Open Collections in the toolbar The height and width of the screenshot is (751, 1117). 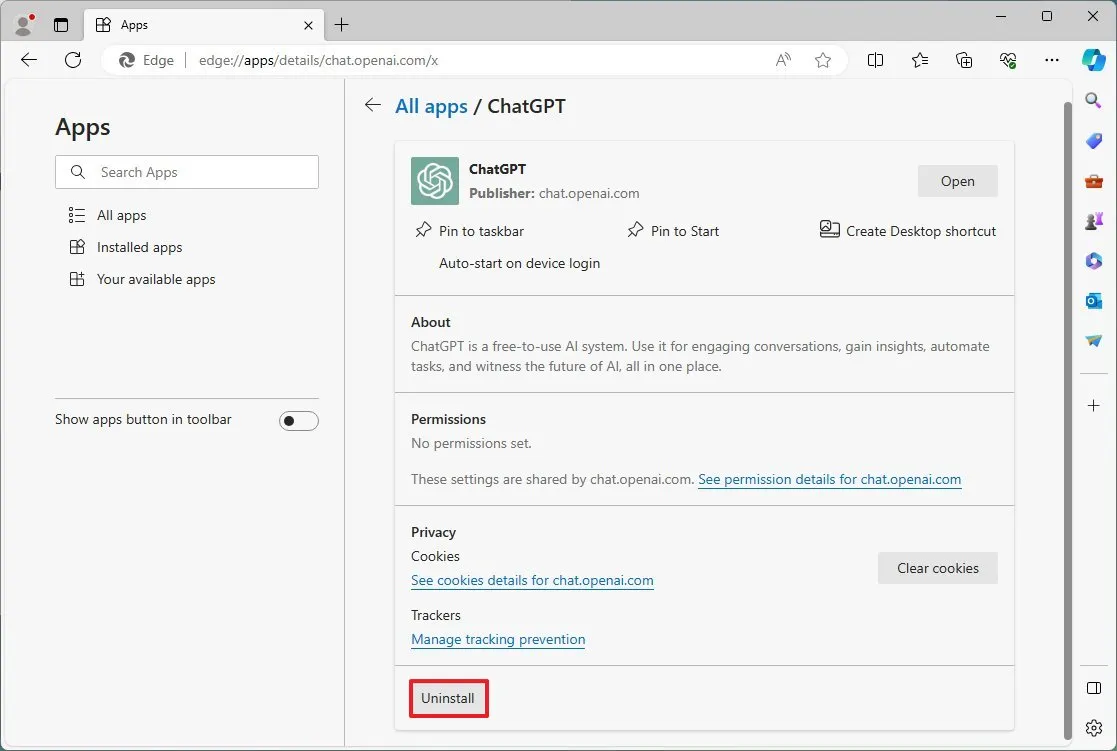click(x=963, y=60)
